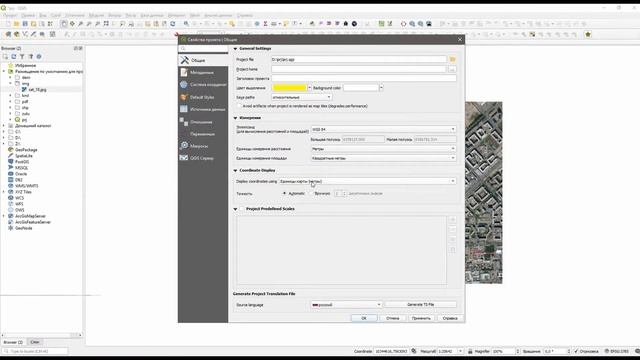This screenshot has width=640, height=360.
Task: Open the Default Styles page
Action: point(203,97)
